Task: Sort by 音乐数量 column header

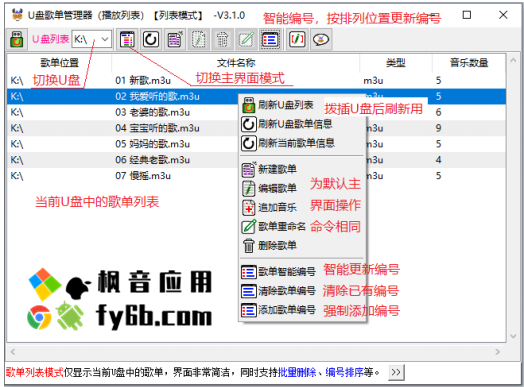Action: 469,62
